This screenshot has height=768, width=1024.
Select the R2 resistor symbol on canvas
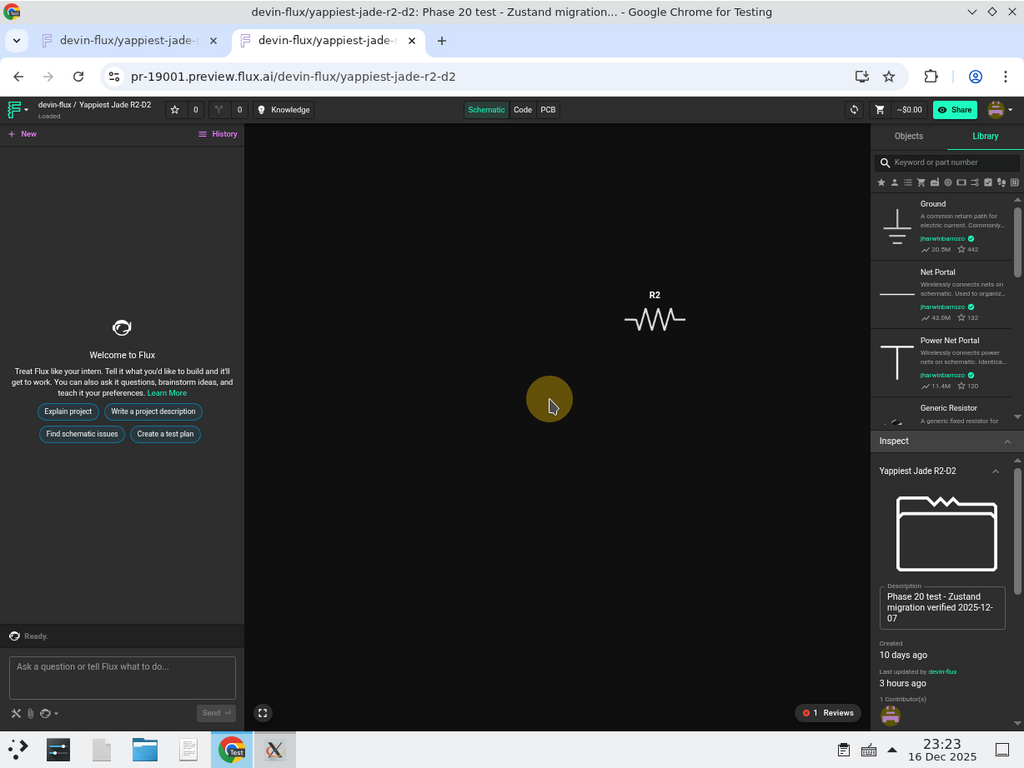(x=655, y=319)
